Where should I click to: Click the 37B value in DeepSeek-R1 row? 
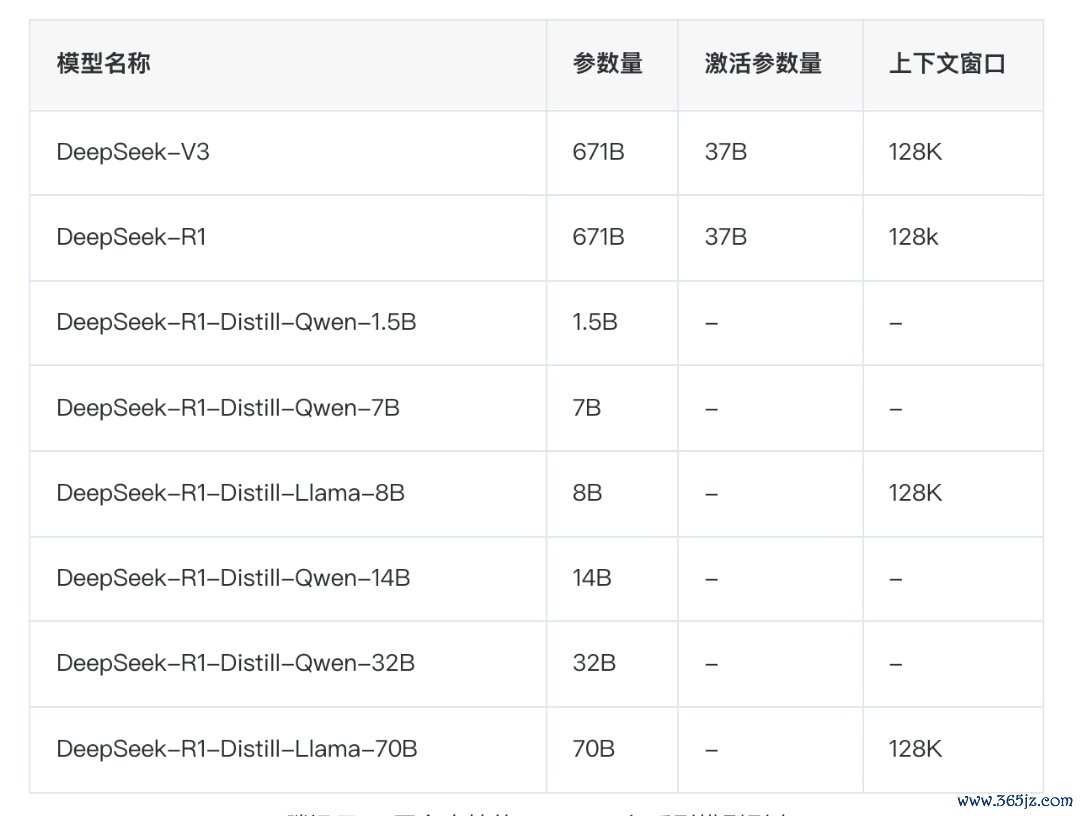[725, 237]
